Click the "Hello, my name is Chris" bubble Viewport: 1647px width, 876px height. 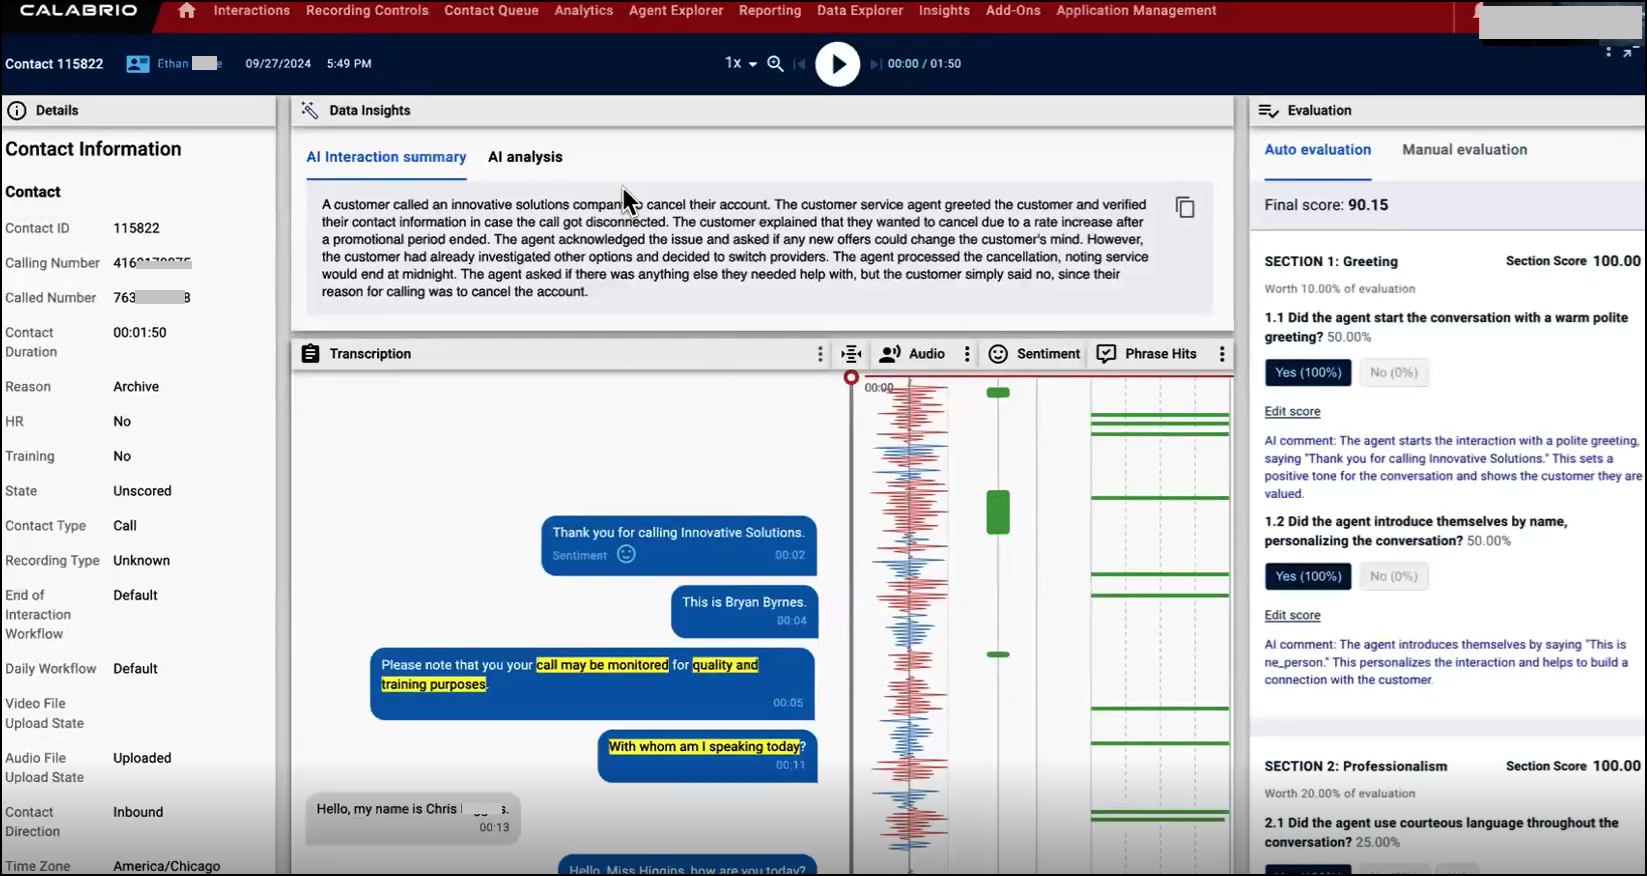tap(413, 818)
